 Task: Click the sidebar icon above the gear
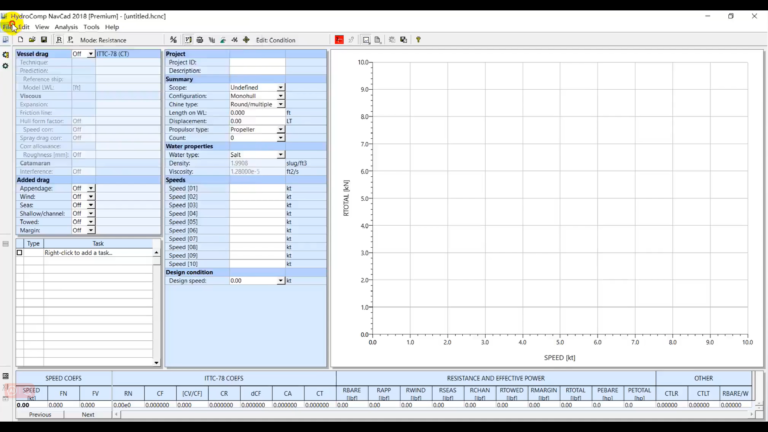[x=5, y=55]
